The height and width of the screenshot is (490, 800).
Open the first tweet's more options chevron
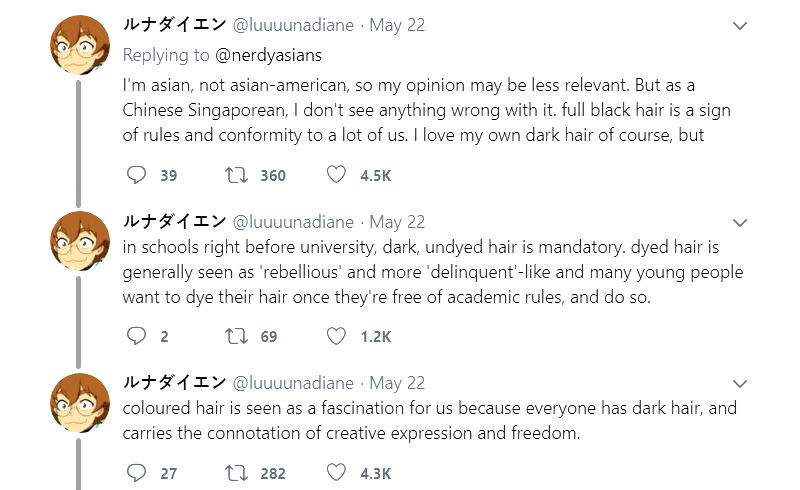740,25
